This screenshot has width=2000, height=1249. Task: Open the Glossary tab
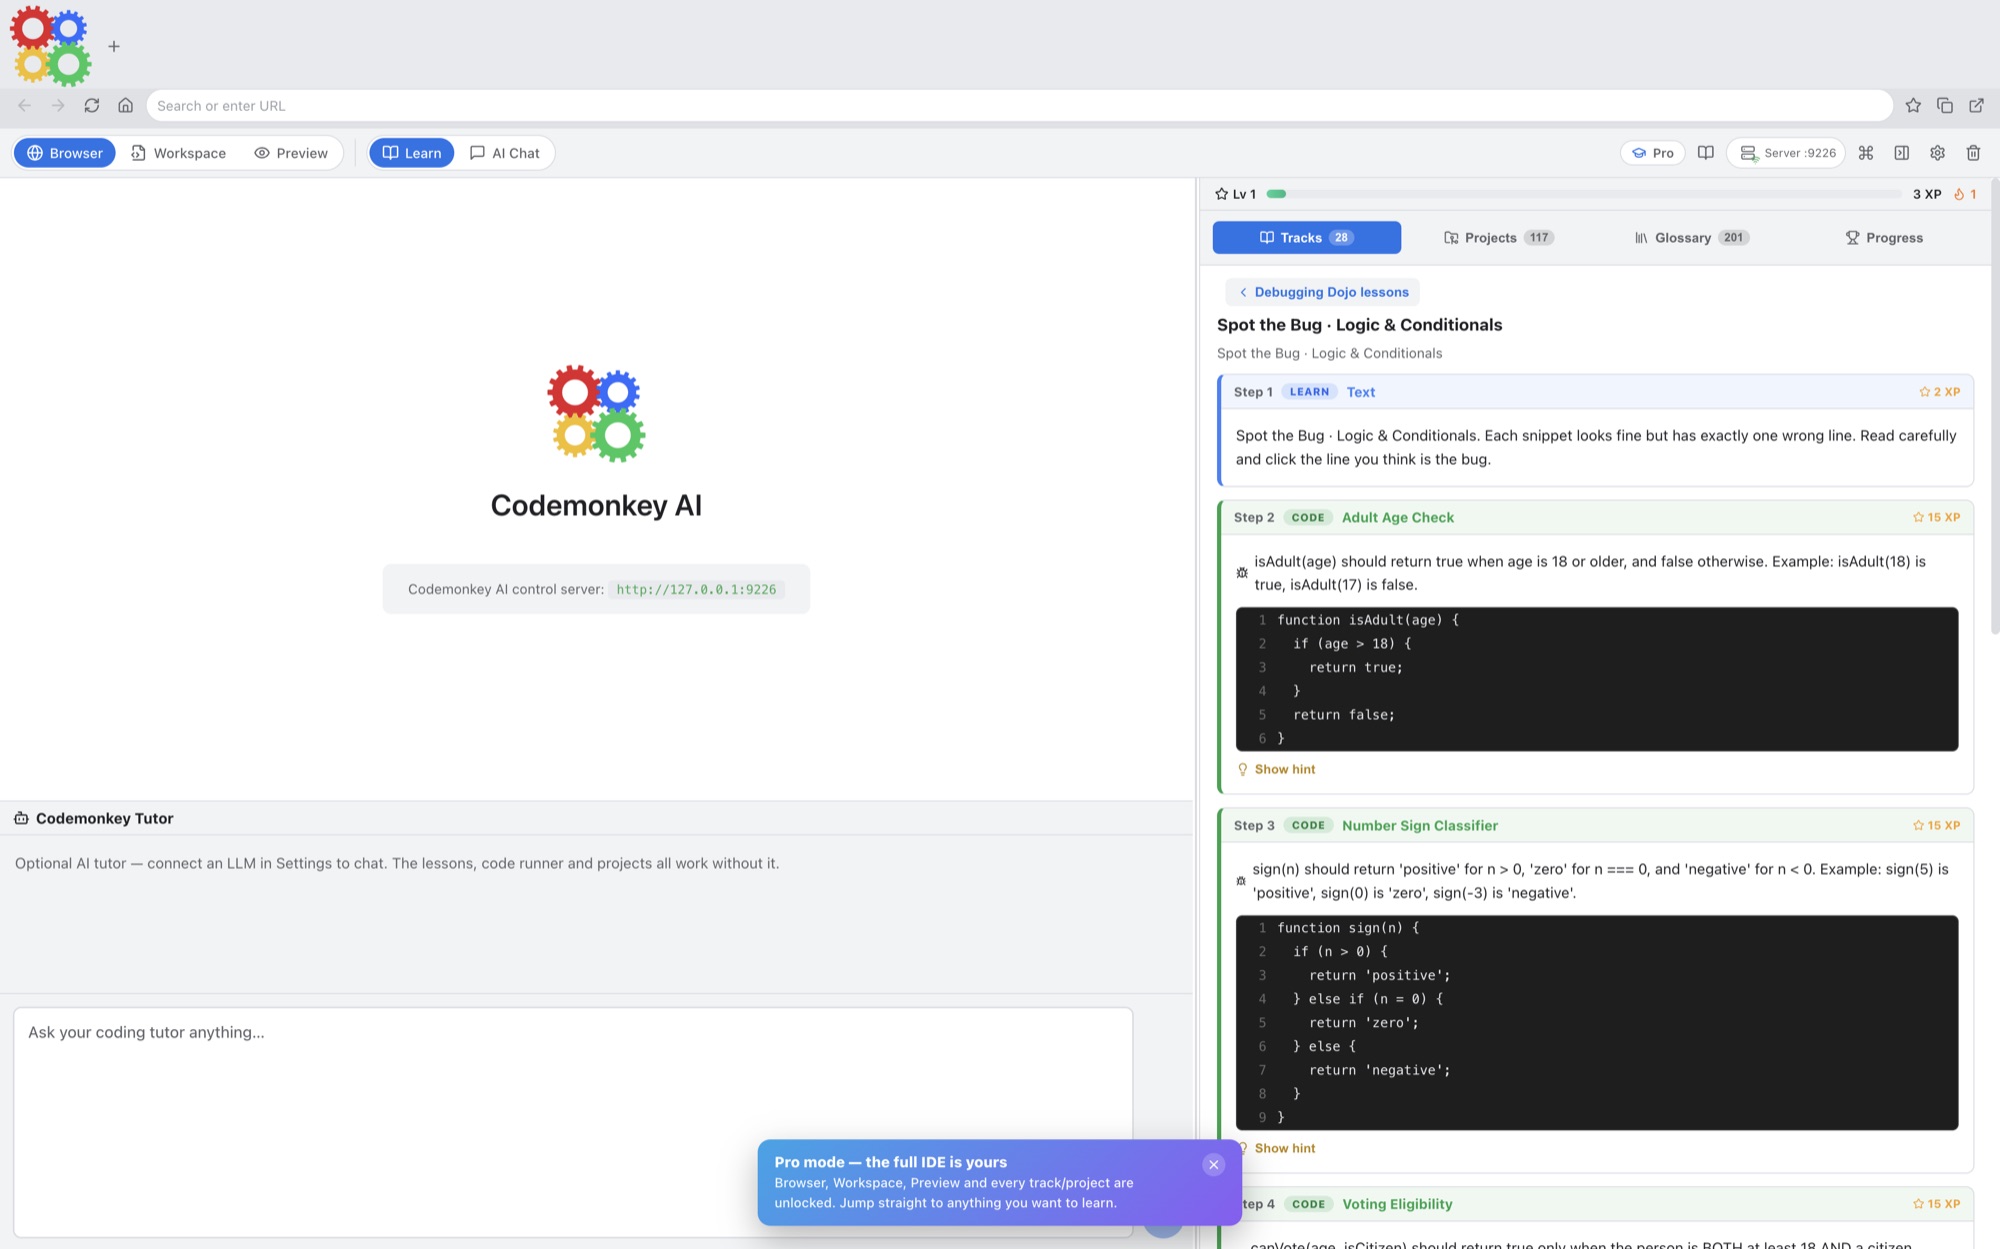[1691, 238]
